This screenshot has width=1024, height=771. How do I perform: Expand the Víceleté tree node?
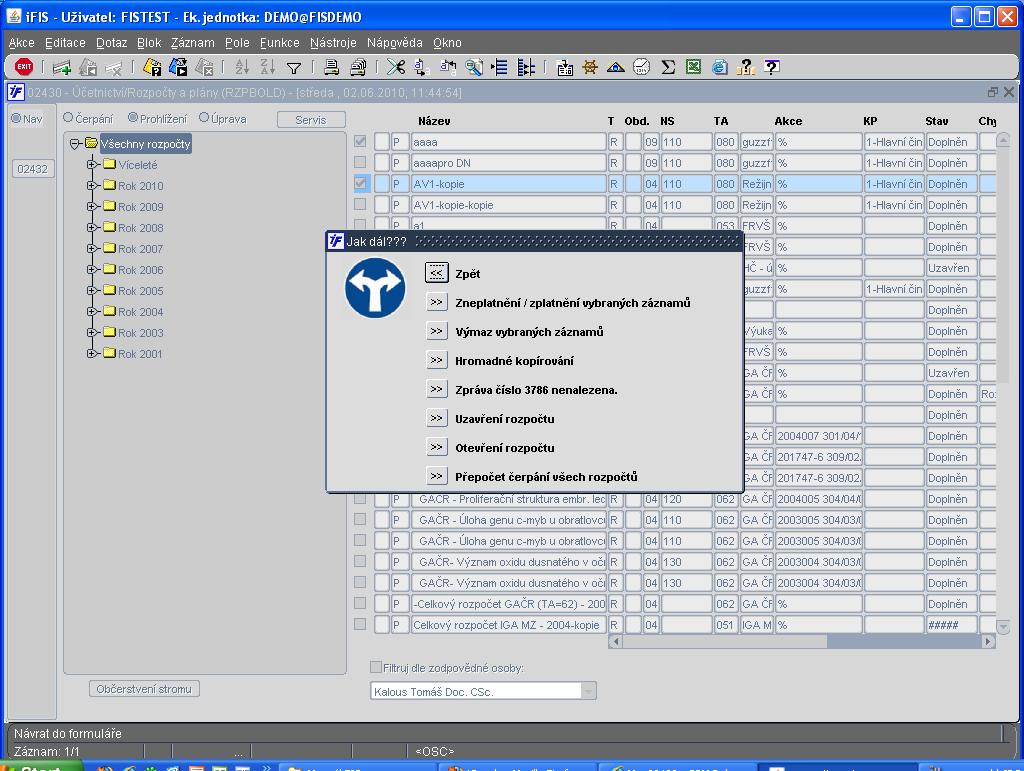coord(92,165)
